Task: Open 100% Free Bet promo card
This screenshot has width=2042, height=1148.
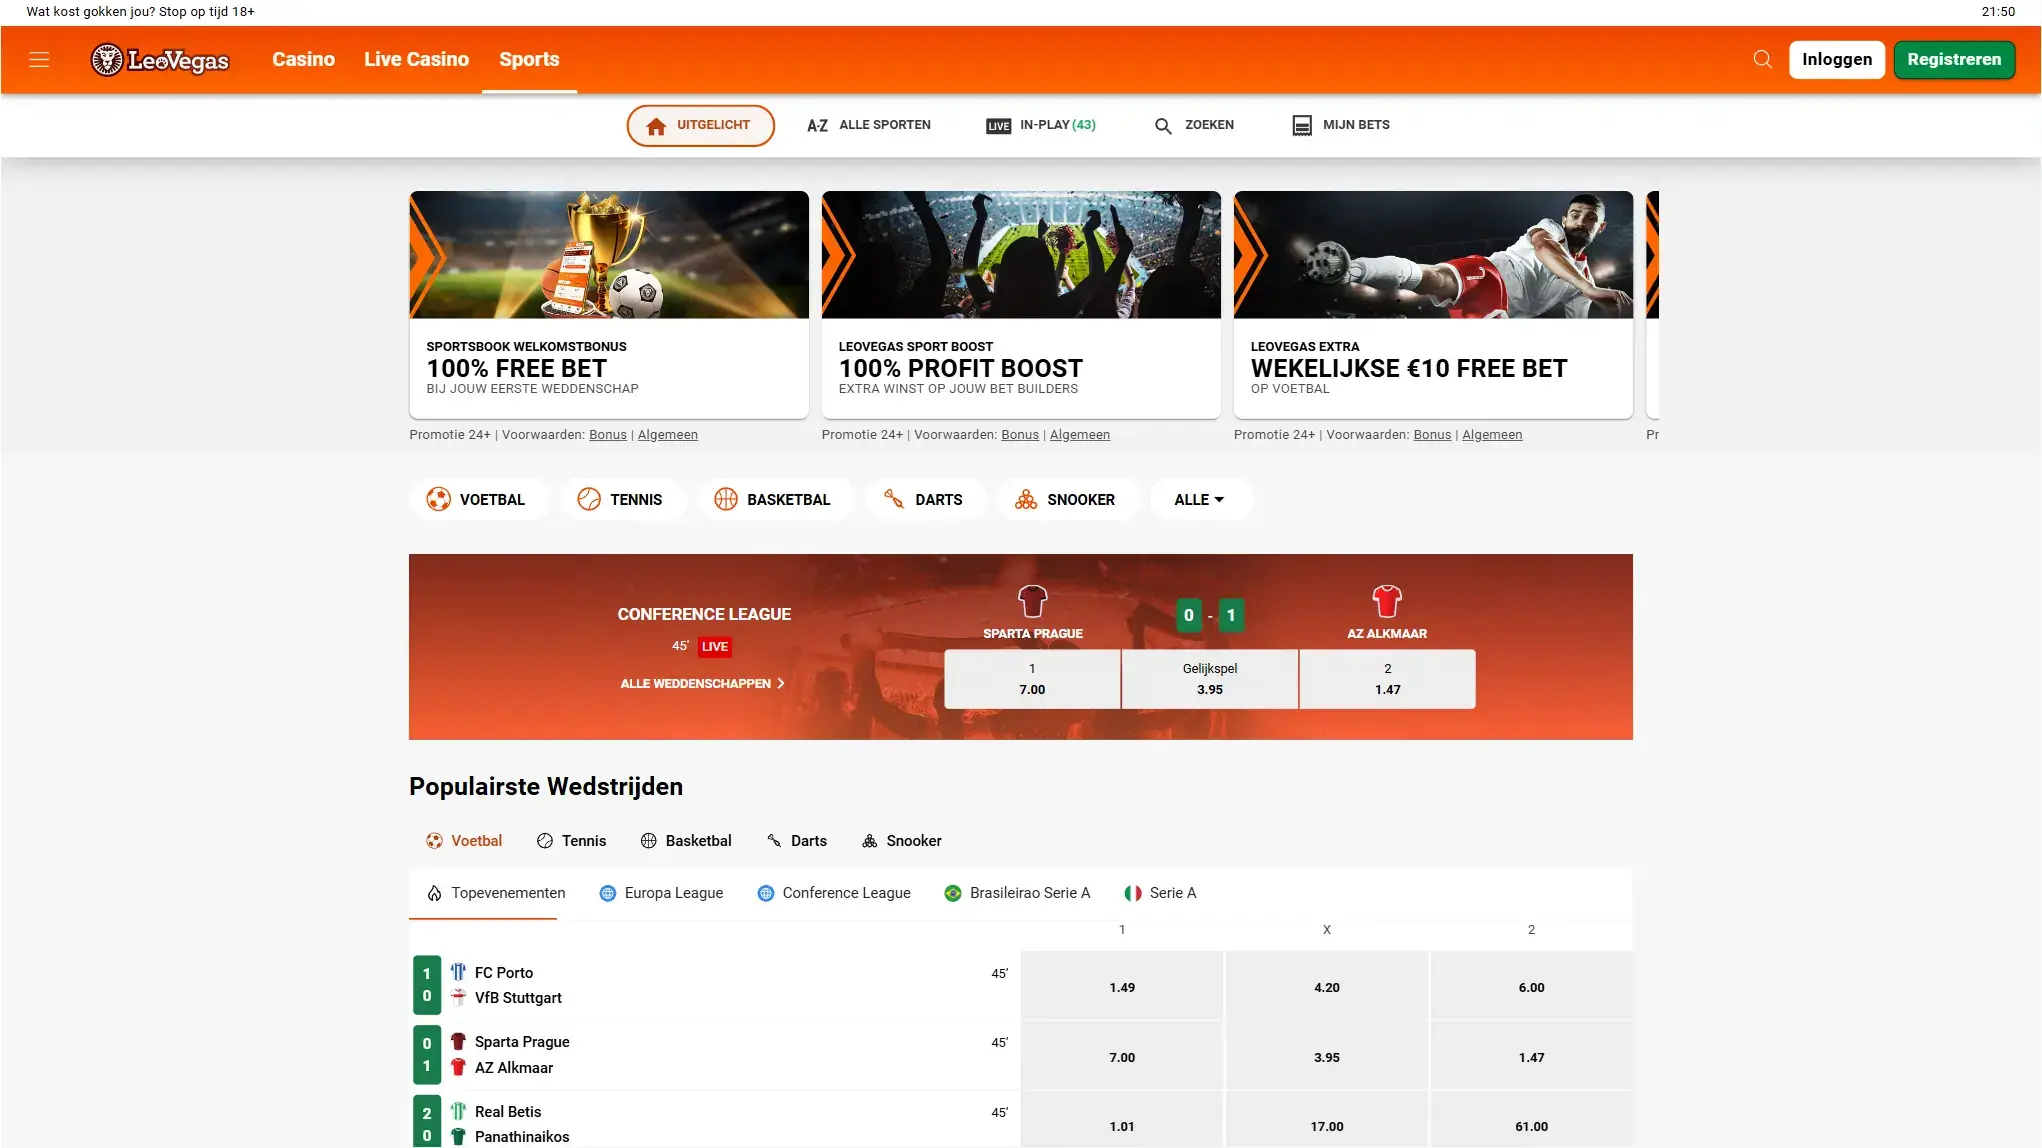Action: (609, 304)
